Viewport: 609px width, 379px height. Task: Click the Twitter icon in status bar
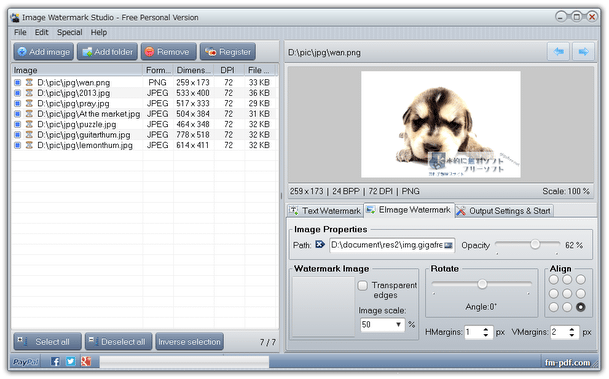70,362
